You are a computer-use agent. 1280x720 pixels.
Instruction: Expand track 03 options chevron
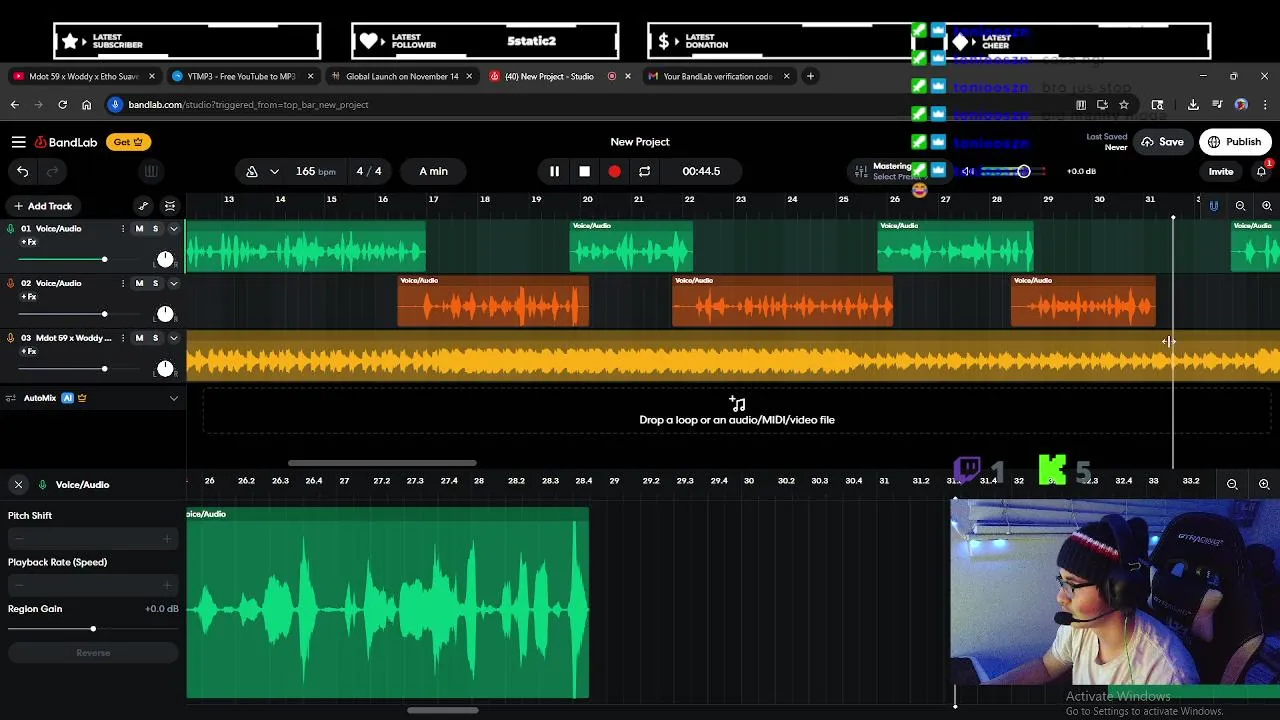173,338
